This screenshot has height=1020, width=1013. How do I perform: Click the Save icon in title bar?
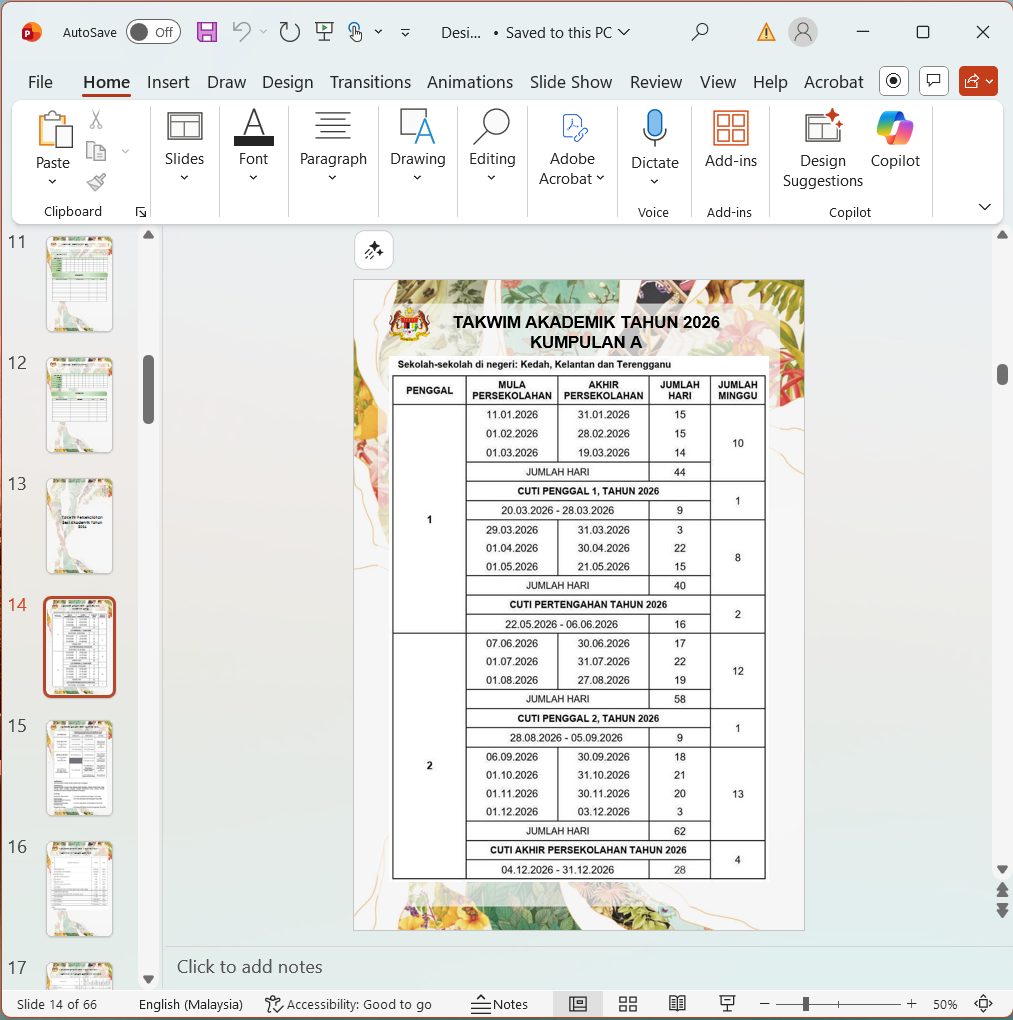207,32
